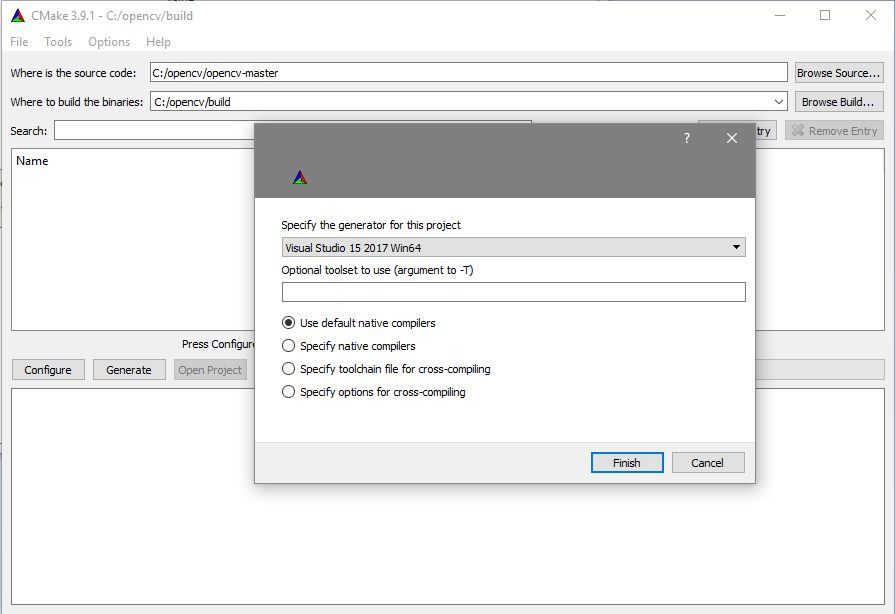This screenshot has width=895, height=614.
Task: Click the Remove Entry X icon
Action: (797, 131)
